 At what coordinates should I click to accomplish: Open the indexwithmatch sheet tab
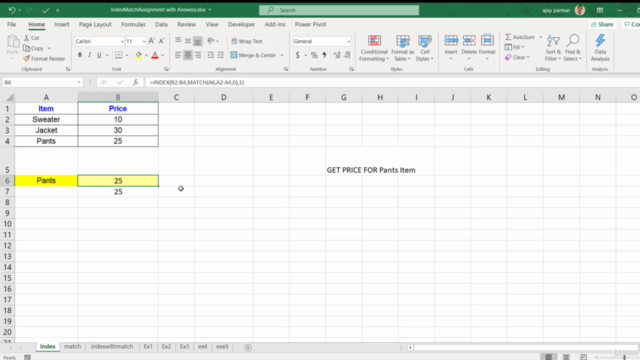[x=112, y=347]
